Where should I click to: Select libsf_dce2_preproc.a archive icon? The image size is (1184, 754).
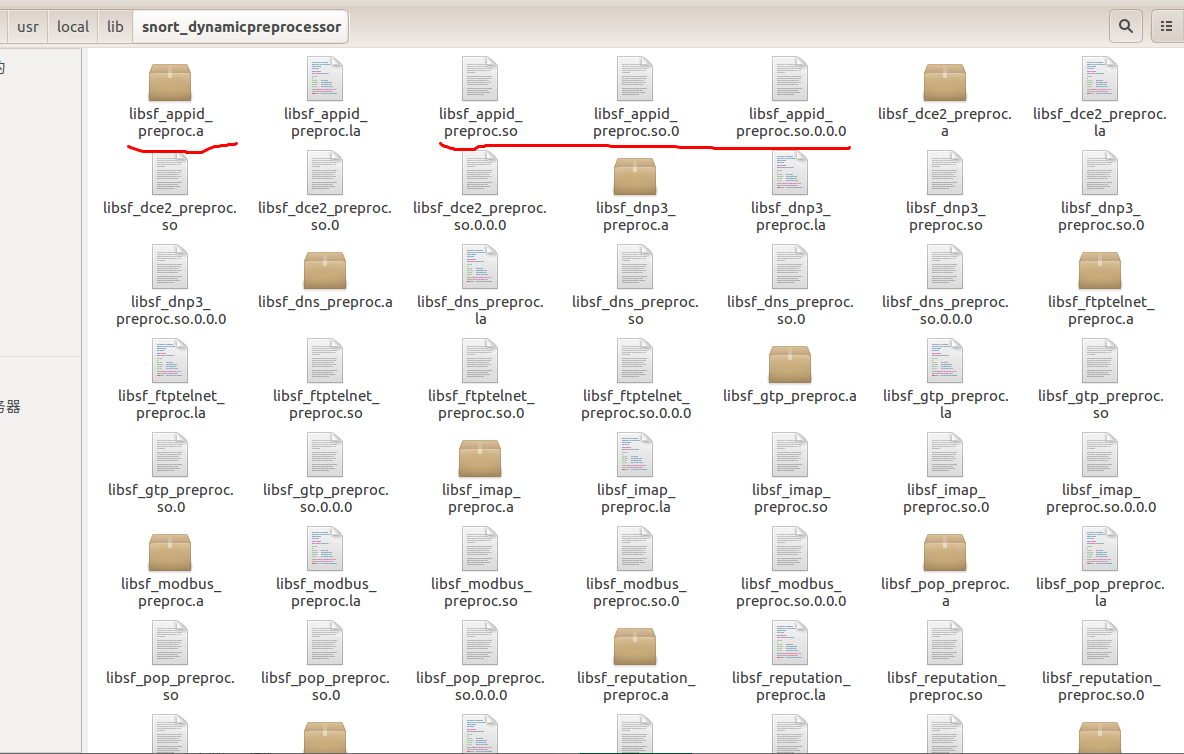[x=945, y=82]
